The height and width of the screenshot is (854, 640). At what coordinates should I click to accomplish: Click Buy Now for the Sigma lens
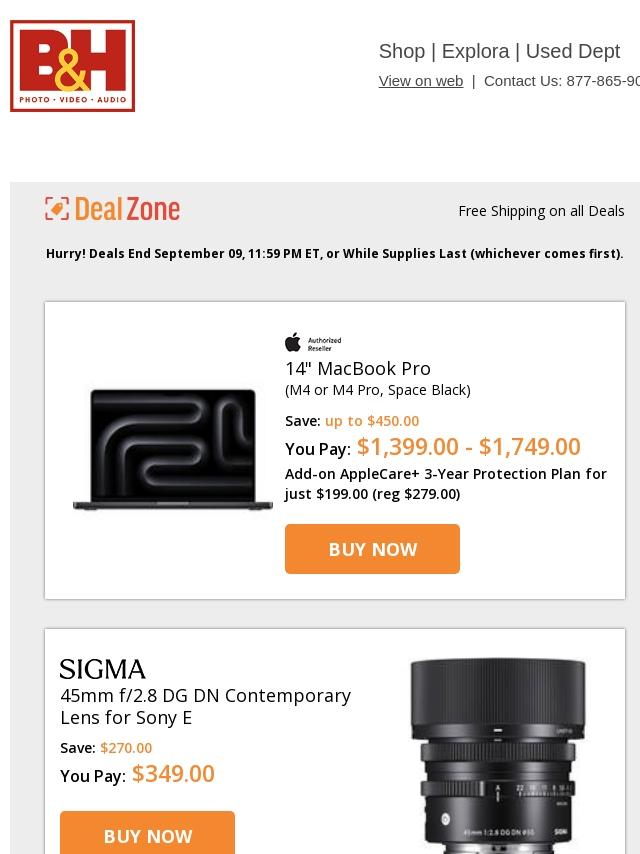pos(148,833)
